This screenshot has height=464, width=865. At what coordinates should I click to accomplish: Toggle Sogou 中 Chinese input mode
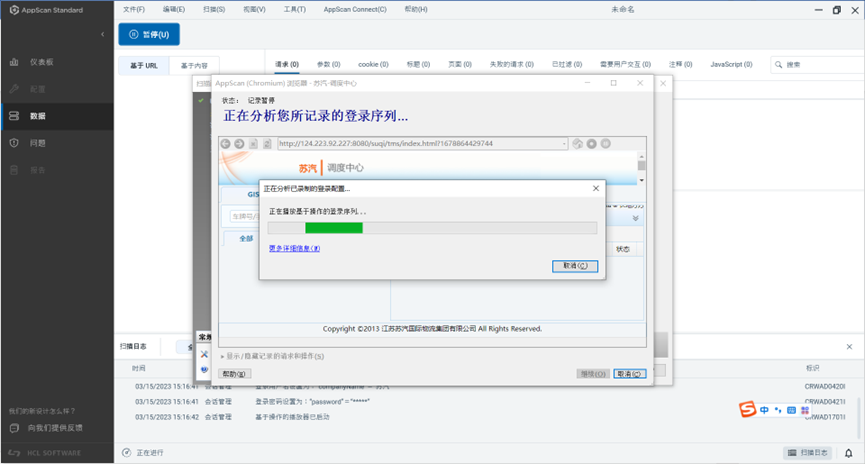764,410
